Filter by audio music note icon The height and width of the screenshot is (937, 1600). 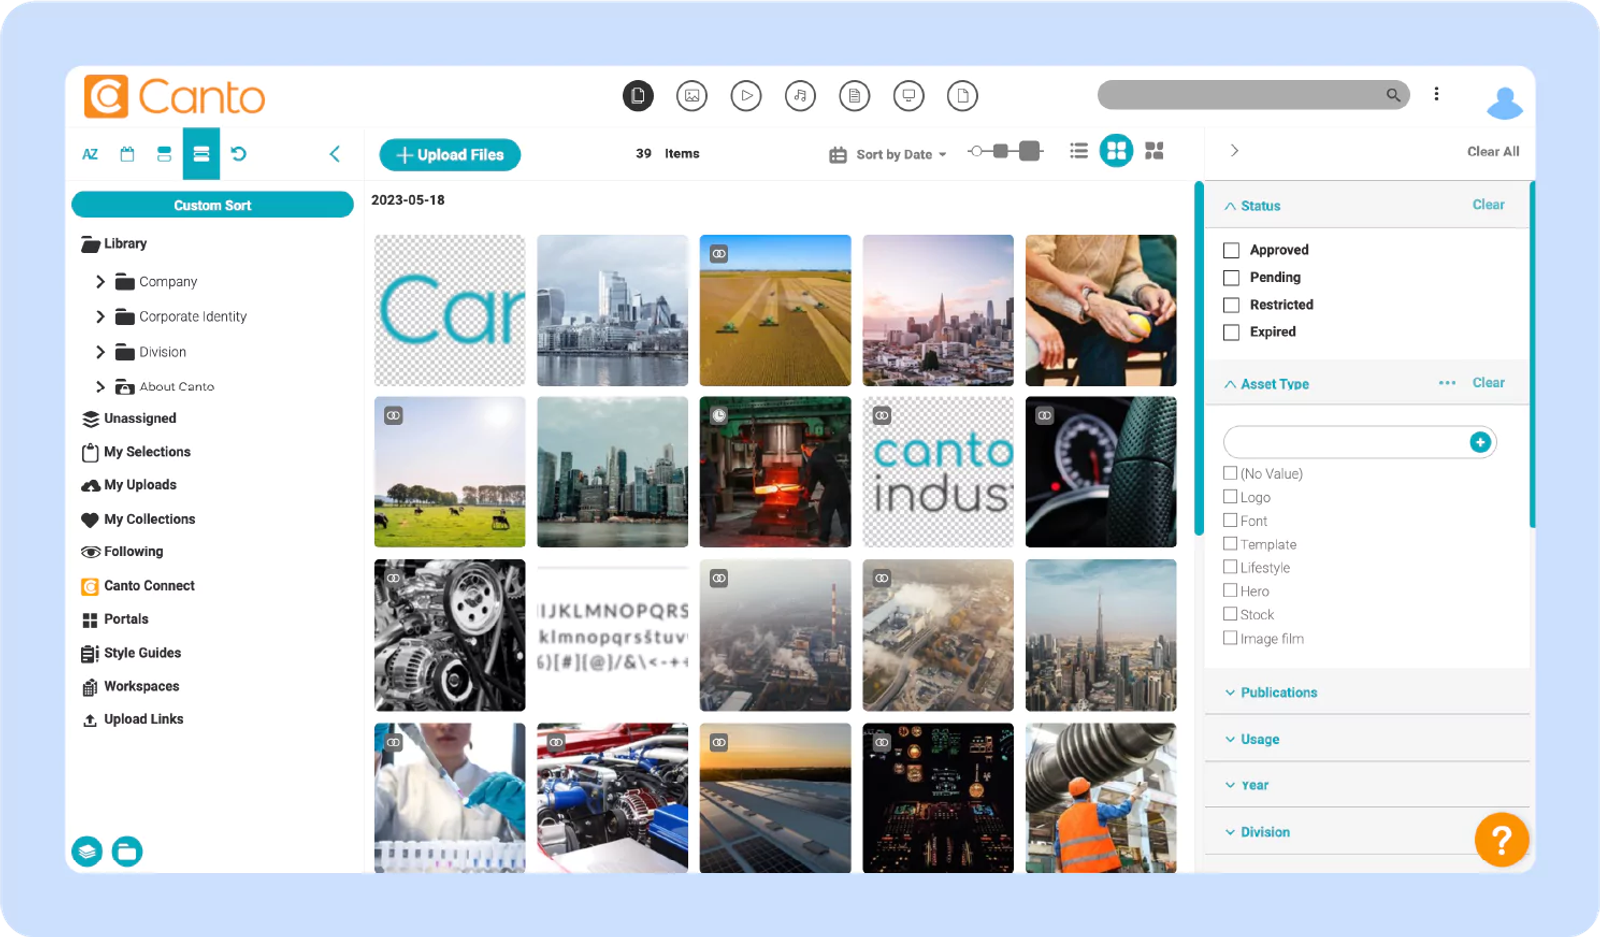(x=800, y=96)
